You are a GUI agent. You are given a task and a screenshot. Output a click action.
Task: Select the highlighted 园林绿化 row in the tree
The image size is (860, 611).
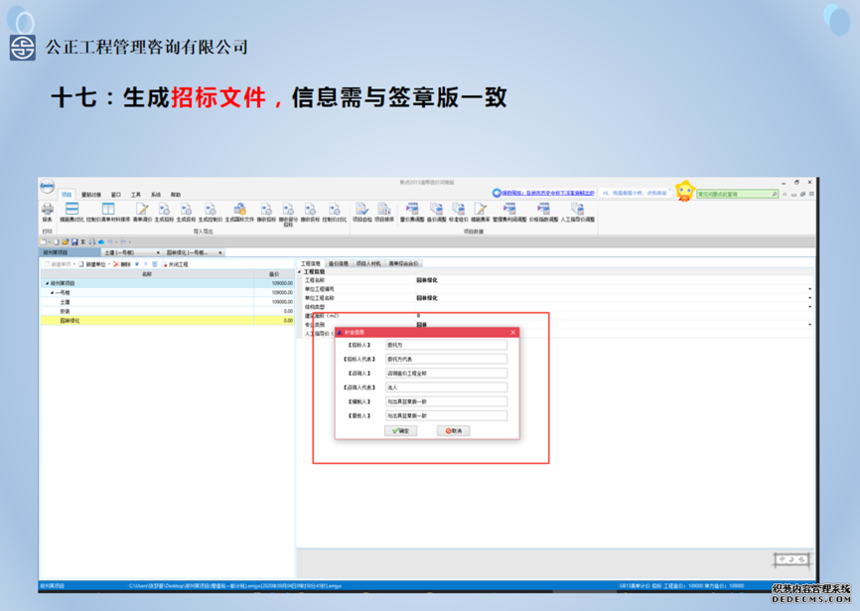click(x=168, y=320)
